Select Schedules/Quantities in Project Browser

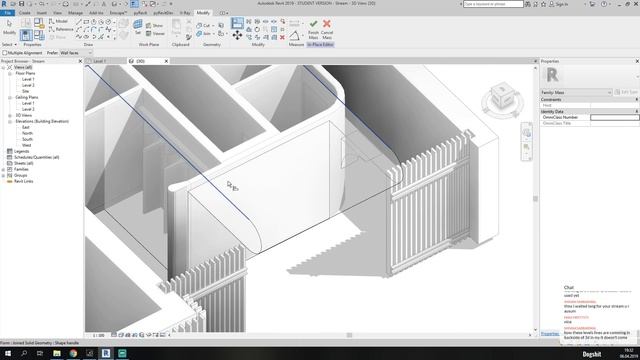(36, 157)
